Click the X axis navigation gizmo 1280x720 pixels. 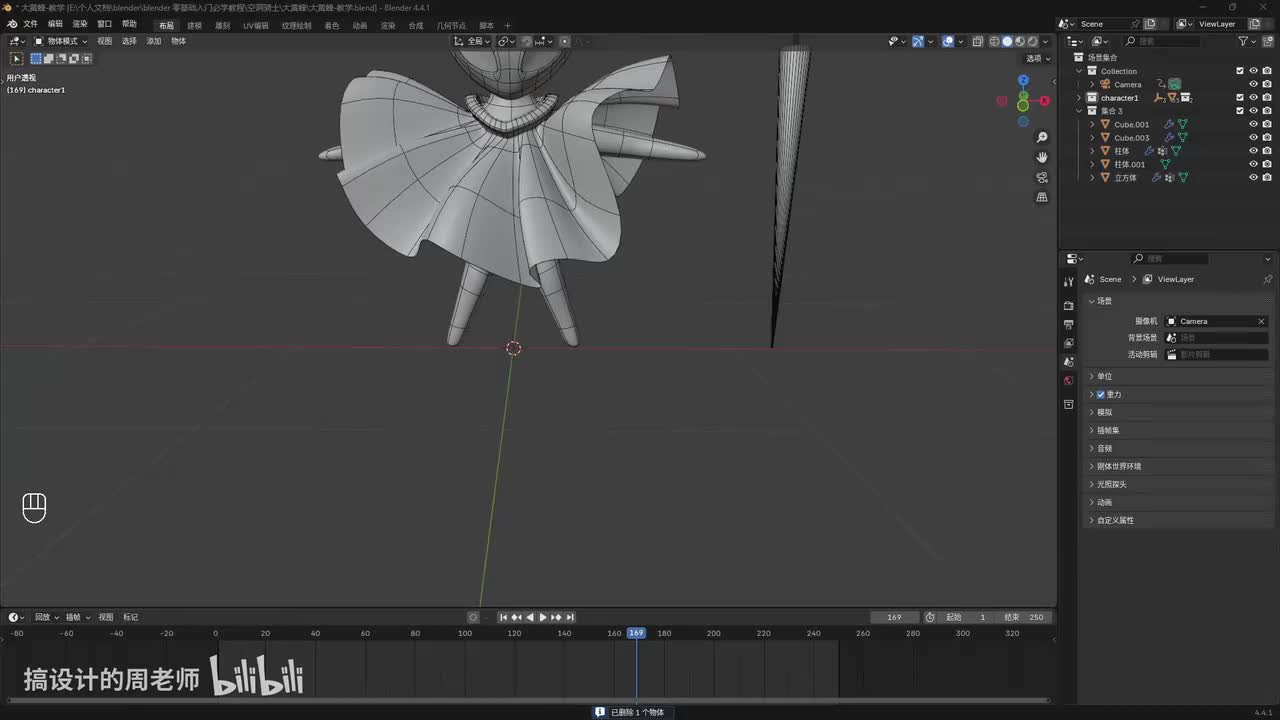click(1045, 101)
